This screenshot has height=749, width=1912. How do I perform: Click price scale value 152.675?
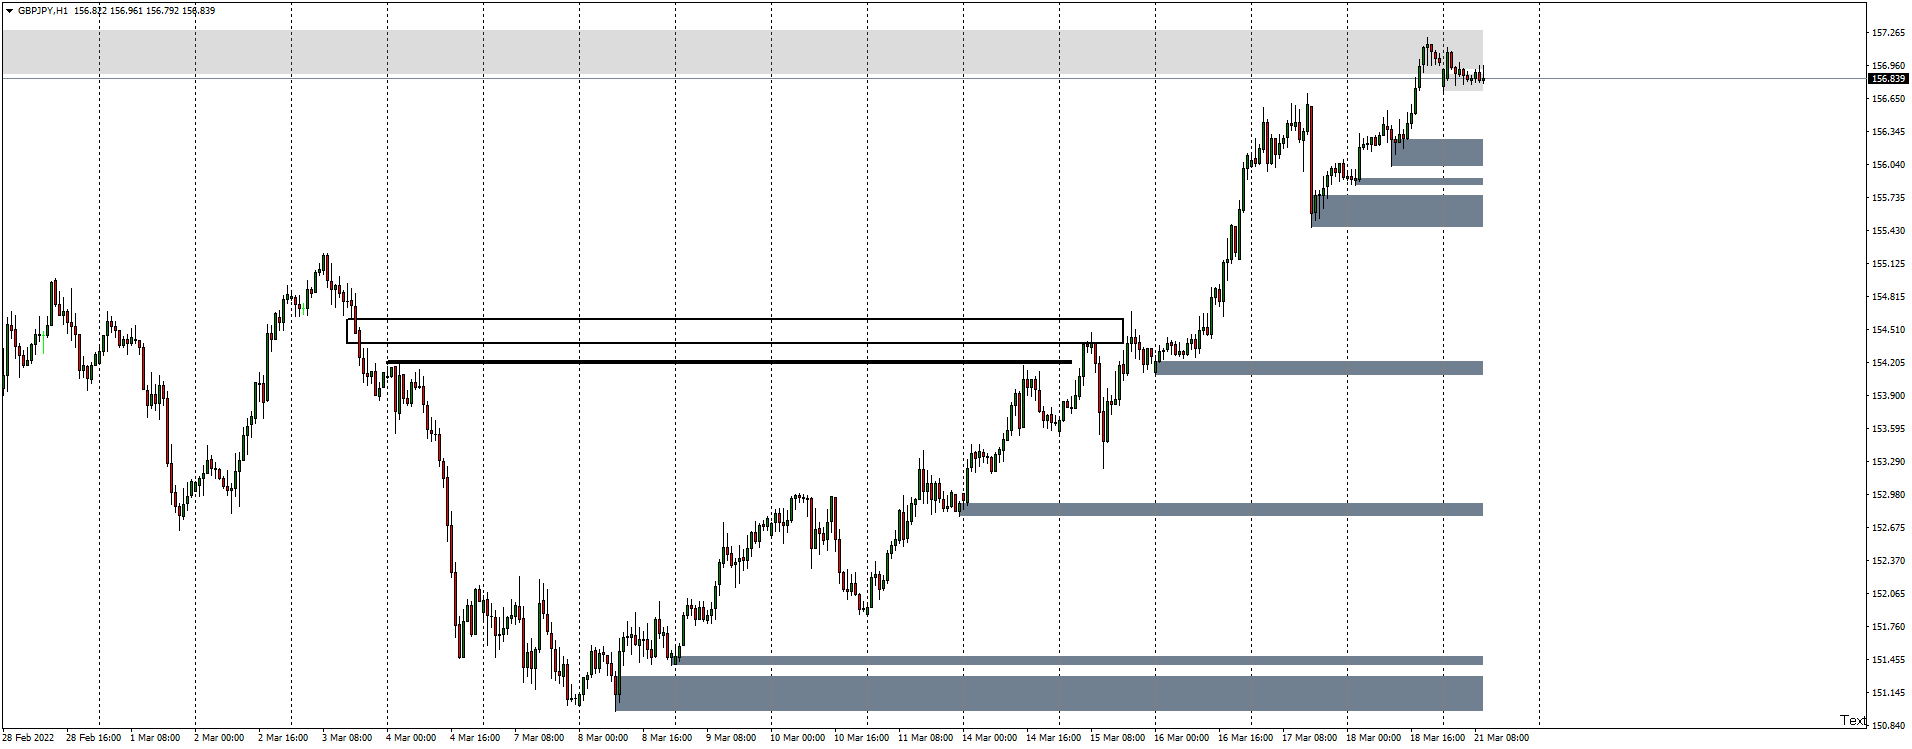tap(1888, 528)
